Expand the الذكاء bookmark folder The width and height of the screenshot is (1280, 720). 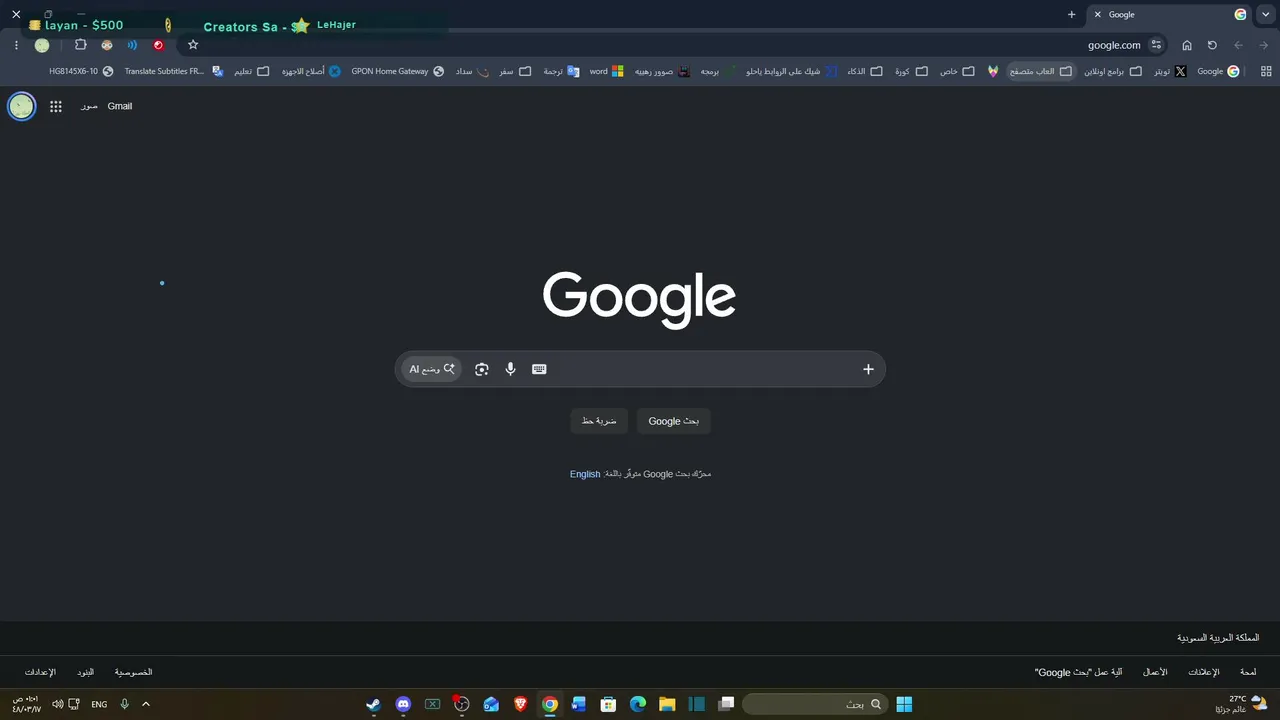click(865, 72)
